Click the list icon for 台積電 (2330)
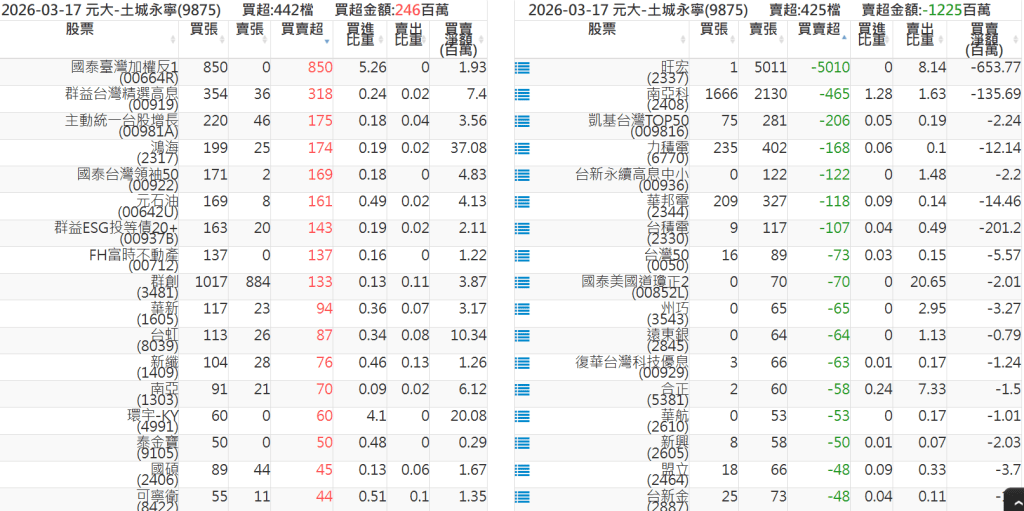Screen dimensions: 1024x511 [x=521, y=230]
